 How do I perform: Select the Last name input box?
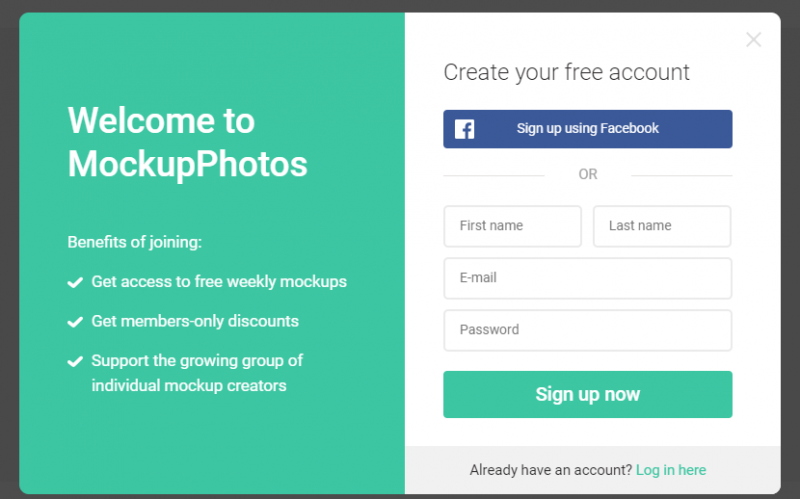pos(661,226)
